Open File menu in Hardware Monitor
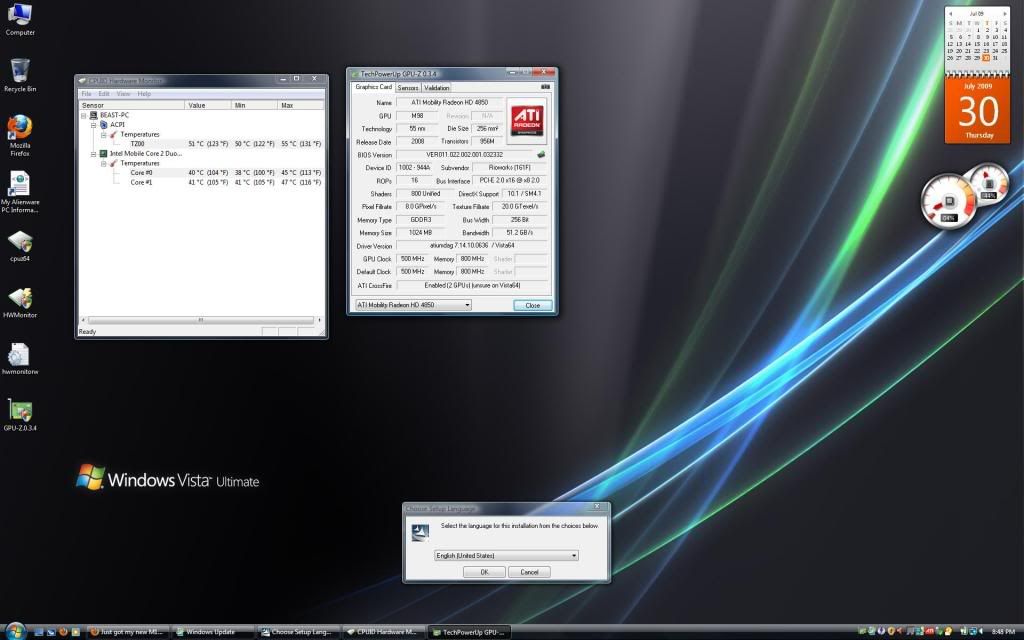The width and height of the screenshot is (1024, 640). point(86,94)
